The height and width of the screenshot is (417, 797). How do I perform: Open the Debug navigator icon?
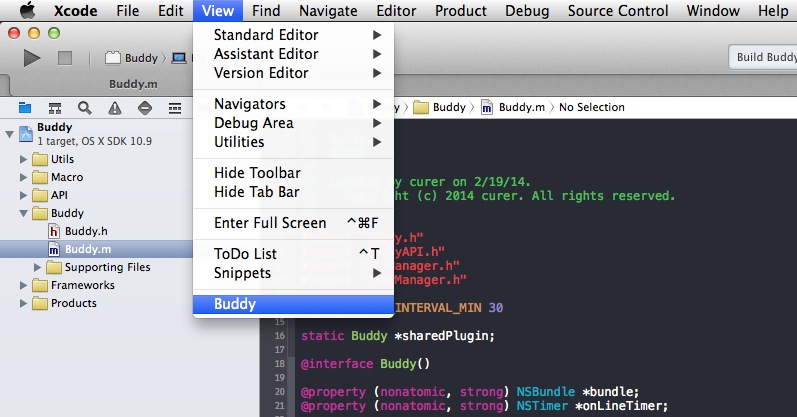(175, 108)
